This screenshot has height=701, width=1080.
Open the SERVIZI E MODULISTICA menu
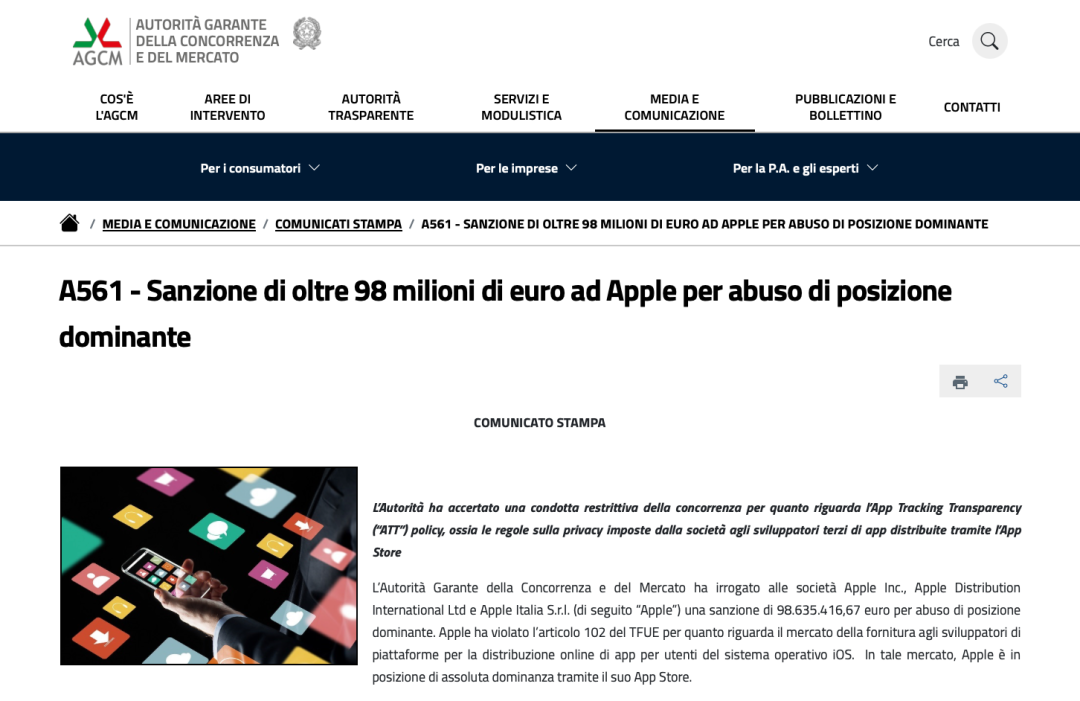click(x=521, y=107)
